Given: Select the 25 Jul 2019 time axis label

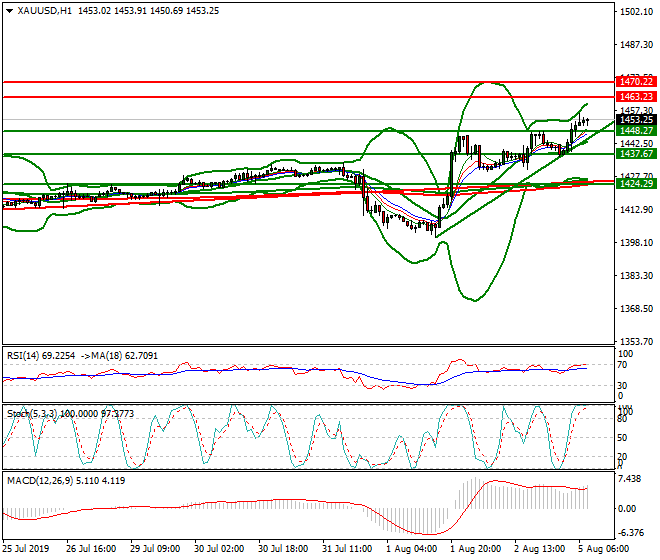Looking at the screenshot, I should tap(26, 549).
